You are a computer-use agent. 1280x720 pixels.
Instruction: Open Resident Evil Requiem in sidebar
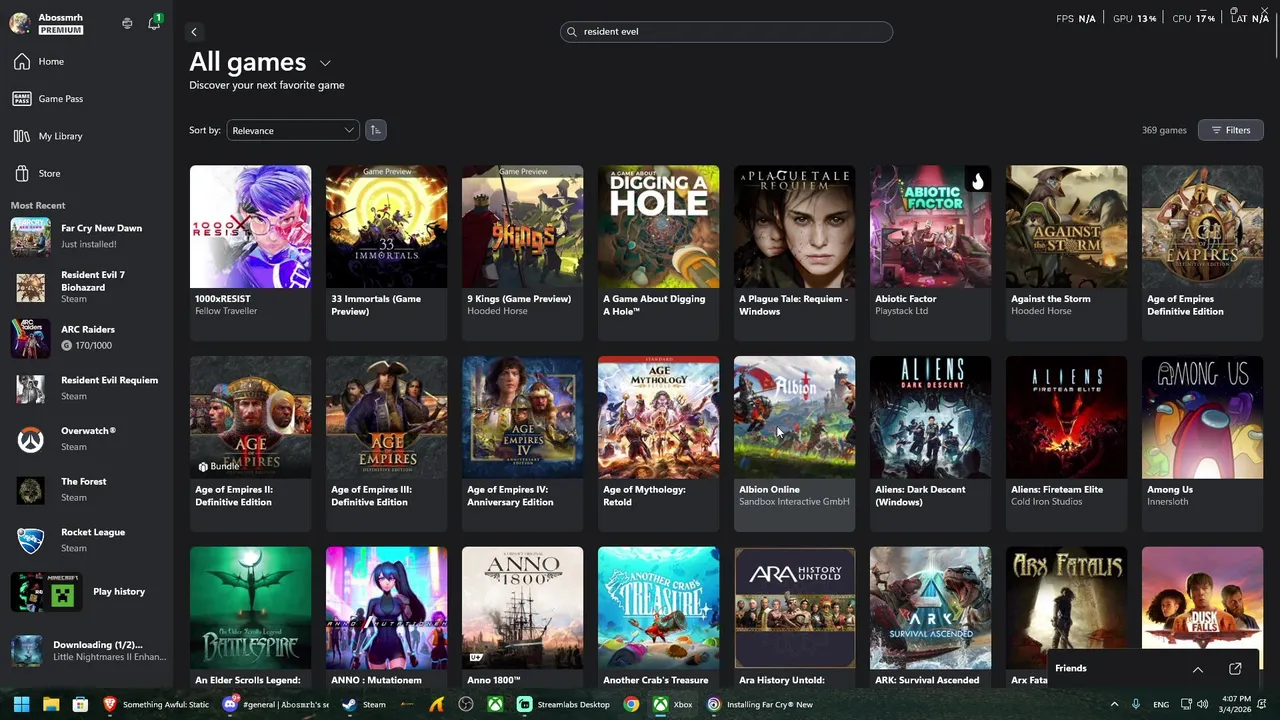pos(88,388)
